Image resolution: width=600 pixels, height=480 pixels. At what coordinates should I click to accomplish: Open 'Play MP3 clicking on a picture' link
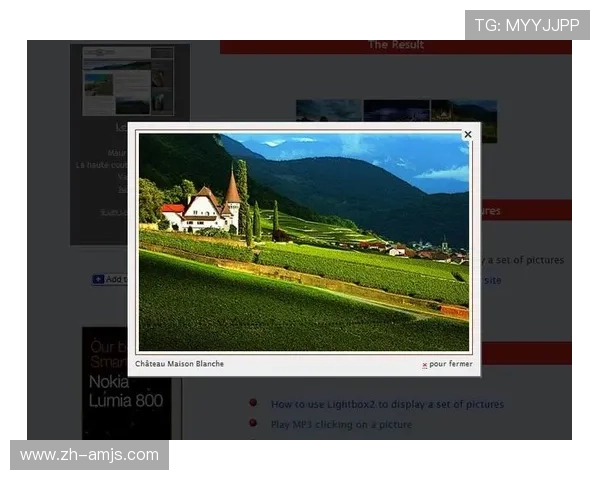pos(341,424)
